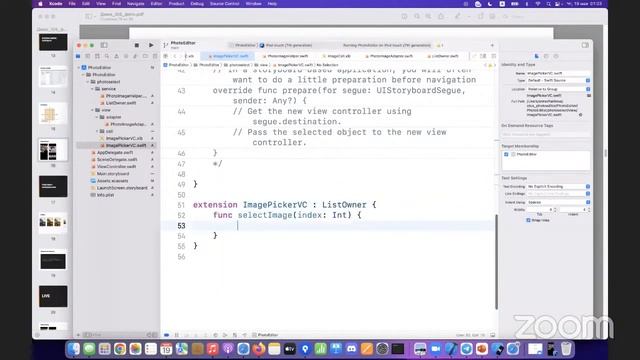The image size is (640, 360).
Task: Open the Indent Using dropdown
Action: pos(558,202)
